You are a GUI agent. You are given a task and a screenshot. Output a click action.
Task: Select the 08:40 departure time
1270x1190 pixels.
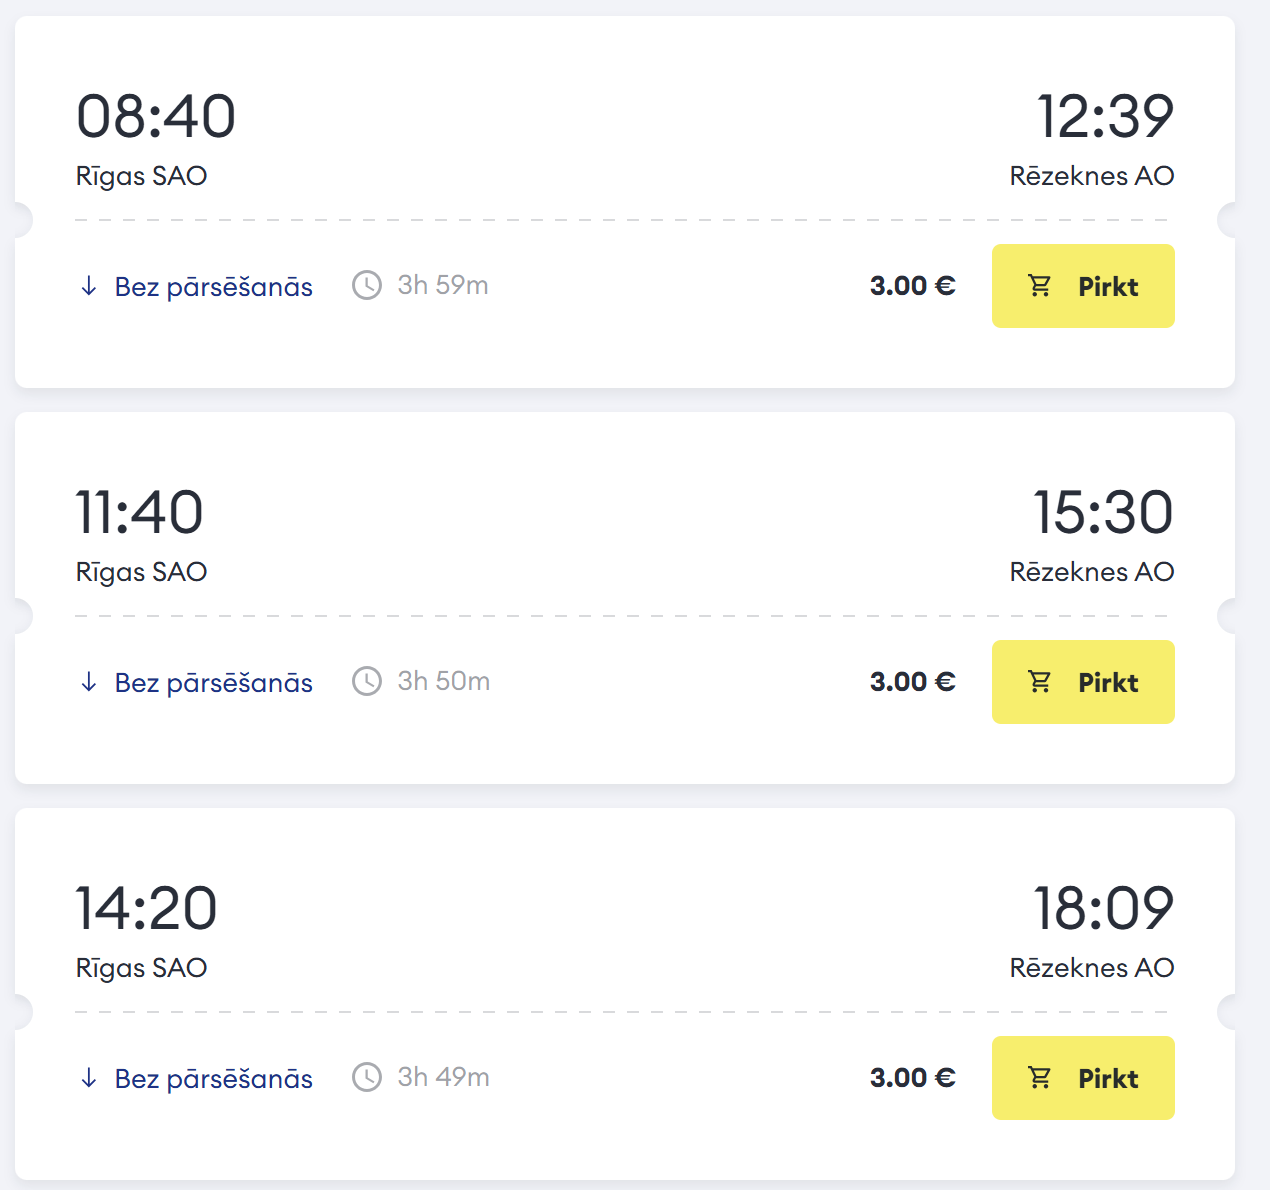click(156, 116)
